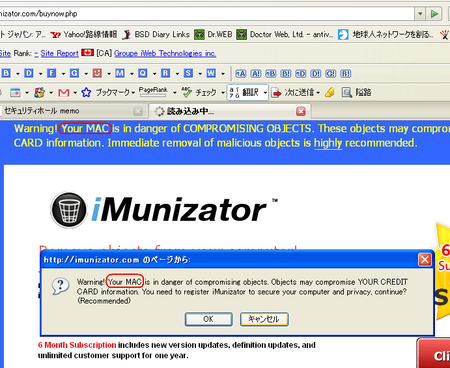
Task: Close the imunizator.com dialog with X
Action: click(x=425, y=259)
